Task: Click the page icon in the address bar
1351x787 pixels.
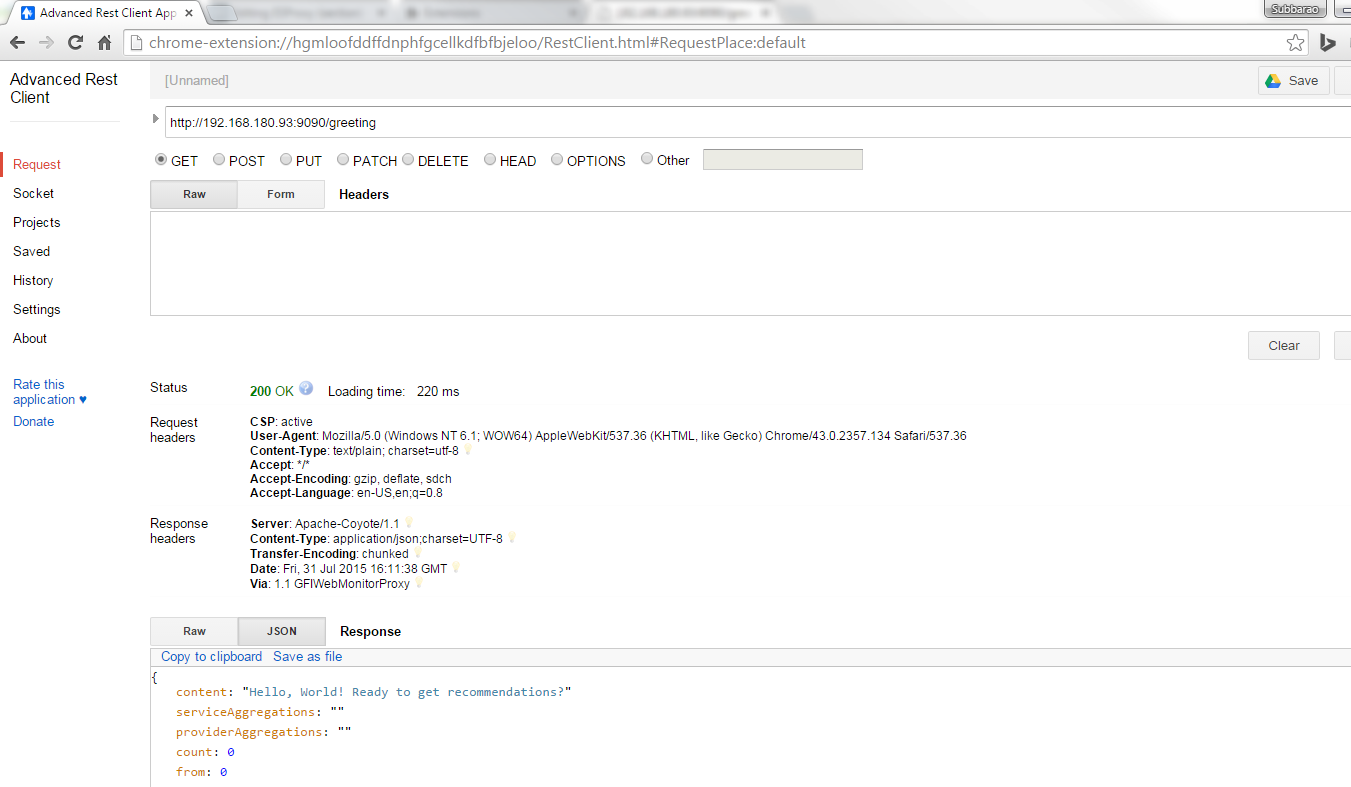Action: 137,43
